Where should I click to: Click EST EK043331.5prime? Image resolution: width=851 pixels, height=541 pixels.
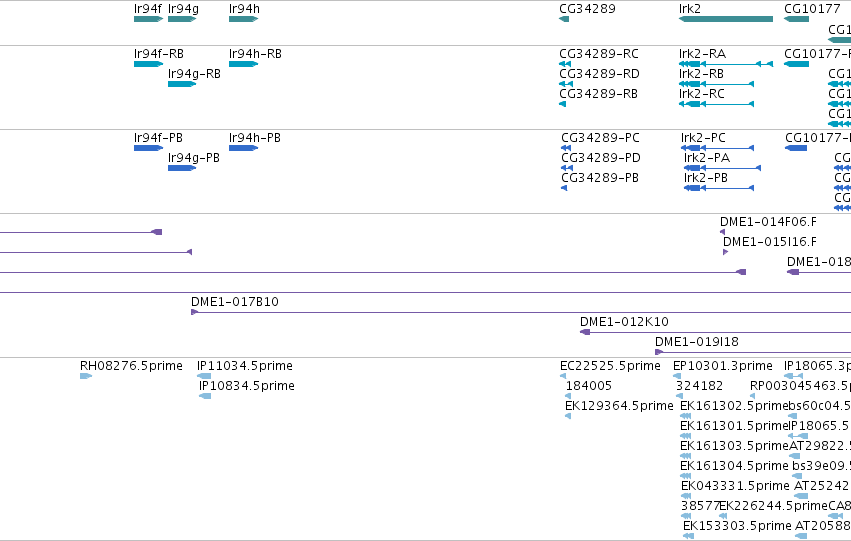point(686,496)
